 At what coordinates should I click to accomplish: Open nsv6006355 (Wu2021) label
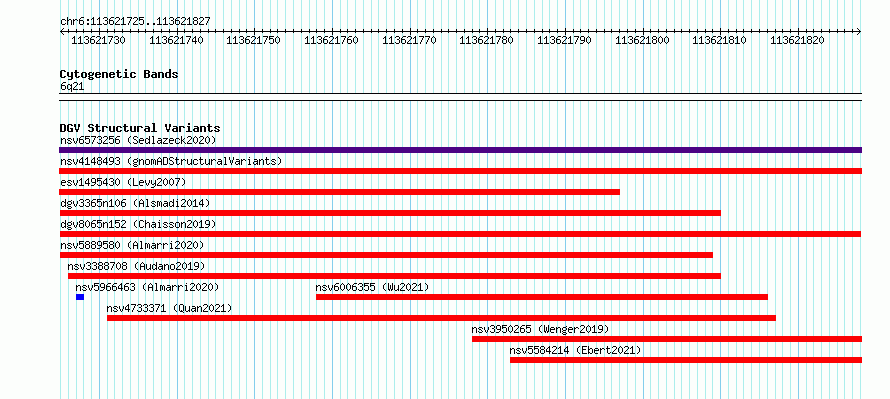pyautogui.click(x=372, y=287)
